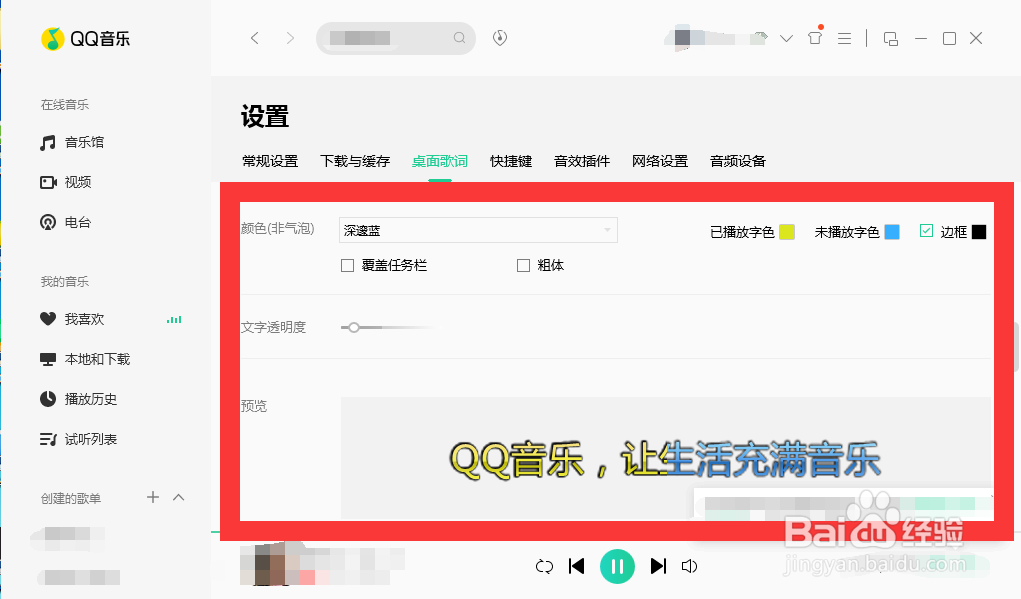The height and width of the screenshot is (599, 1021).
Task: Open the 深邃蓝 color scheme dropdown
Action: (479, 230)
